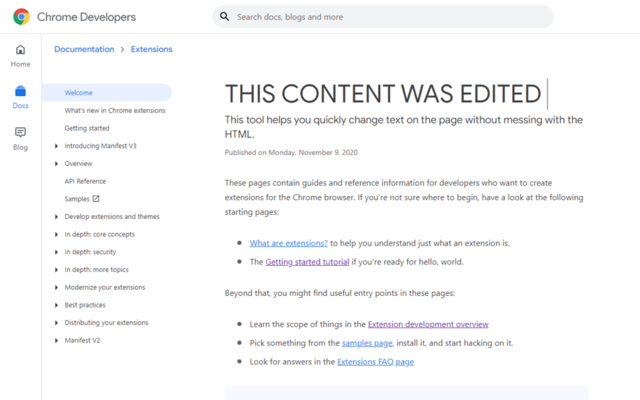Expand the Overview section arrow
Image resolution: width=640 pixels, height=400 pixels.
point(56,164)
